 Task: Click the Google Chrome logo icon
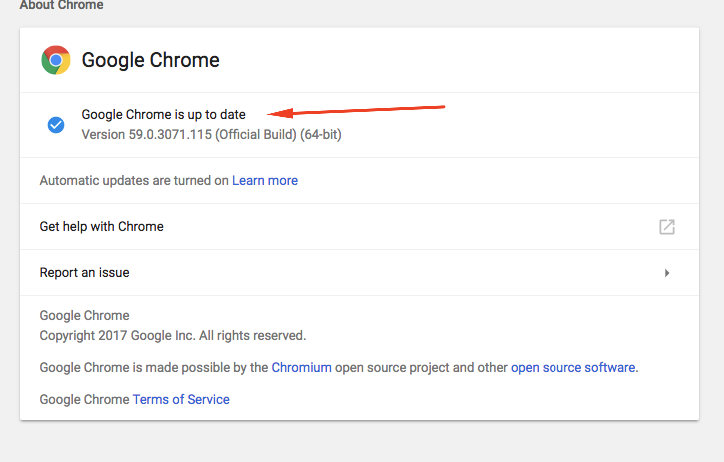click(x=56, y=60)
